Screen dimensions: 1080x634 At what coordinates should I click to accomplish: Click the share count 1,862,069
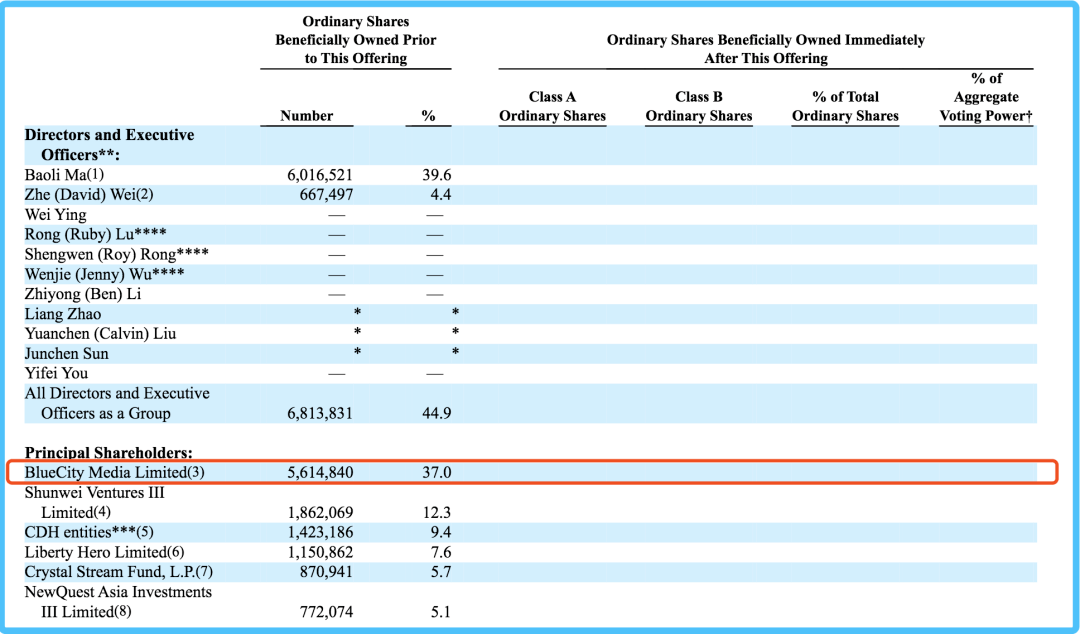[x=320, y=513]
